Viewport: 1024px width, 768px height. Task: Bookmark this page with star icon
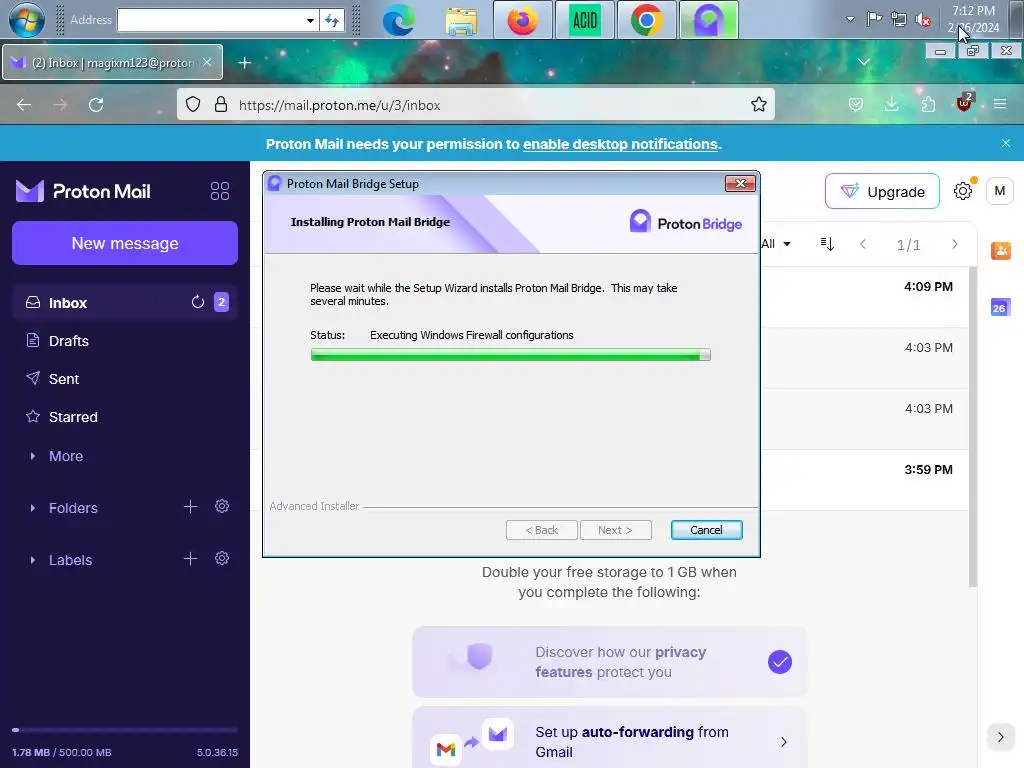point(758,104)
